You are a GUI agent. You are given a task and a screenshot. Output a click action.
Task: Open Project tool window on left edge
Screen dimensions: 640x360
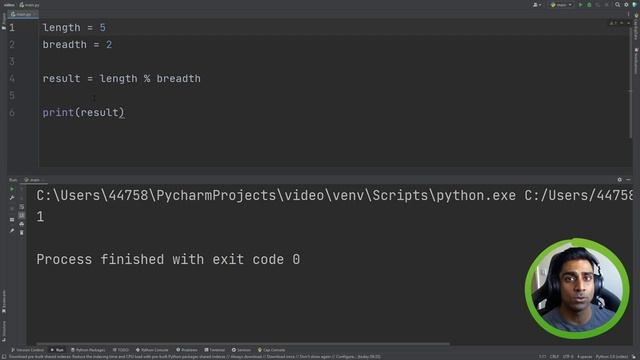[x=4, y=21]
